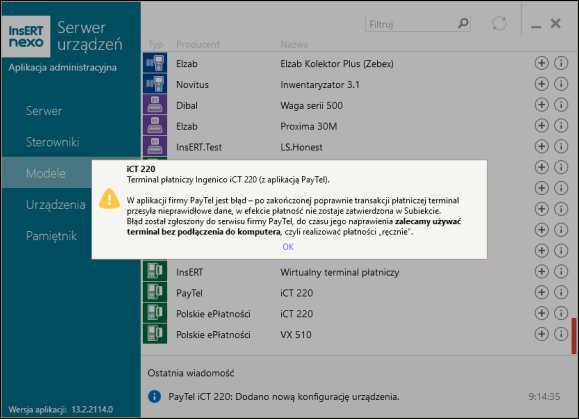Show info for InsERT.Test LS.Honest

click(x=561, y=147)
